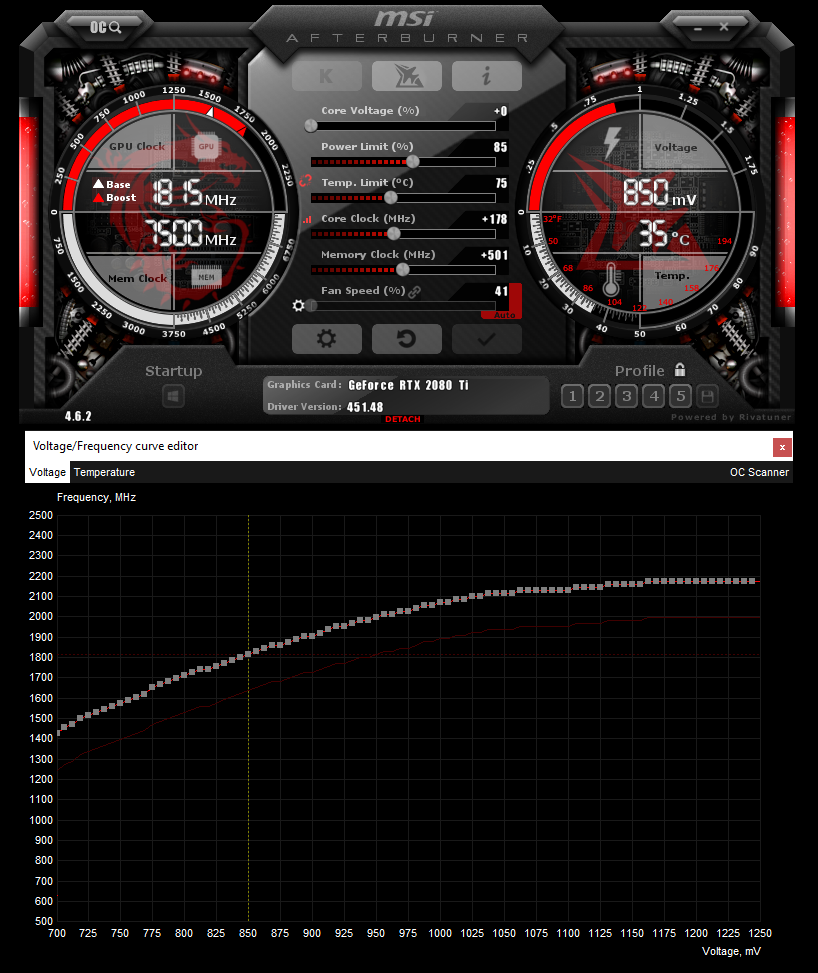
Task: Toggle the fan speed link icon
Action: click(415, 291)
